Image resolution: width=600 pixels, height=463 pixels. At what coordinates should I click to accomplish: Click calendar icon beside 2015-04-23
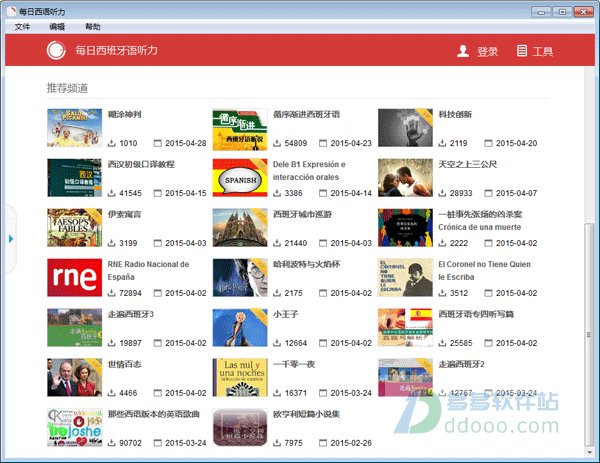[323, 143]
